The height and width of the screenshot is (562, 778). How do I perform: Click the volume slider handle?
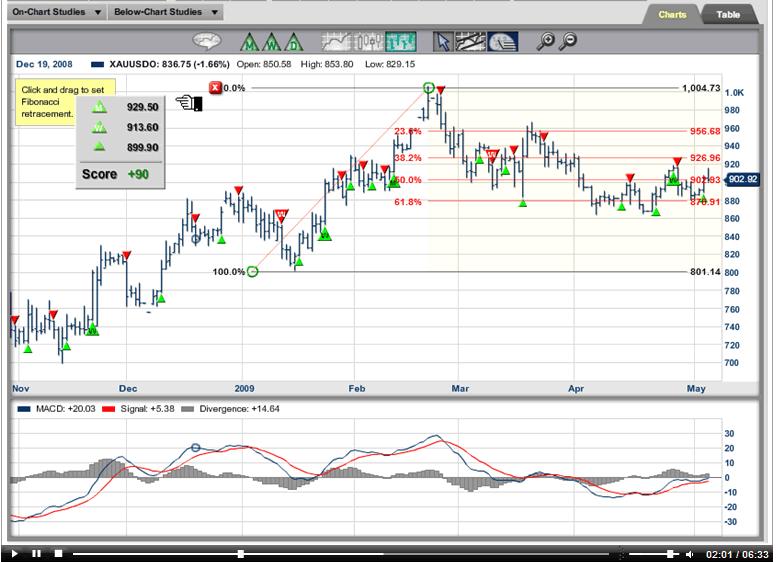(670, 554)
